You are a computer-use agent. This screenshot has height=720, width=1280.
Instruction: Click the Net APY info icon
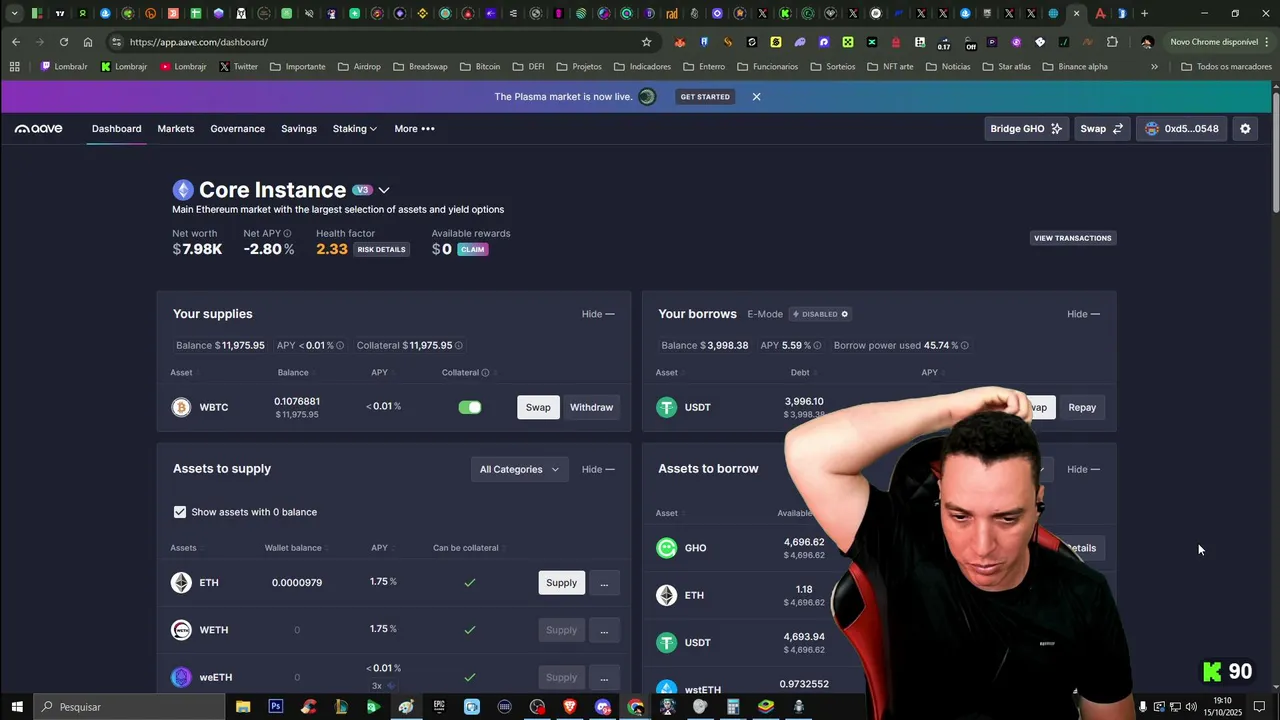[x=287, y=234]
